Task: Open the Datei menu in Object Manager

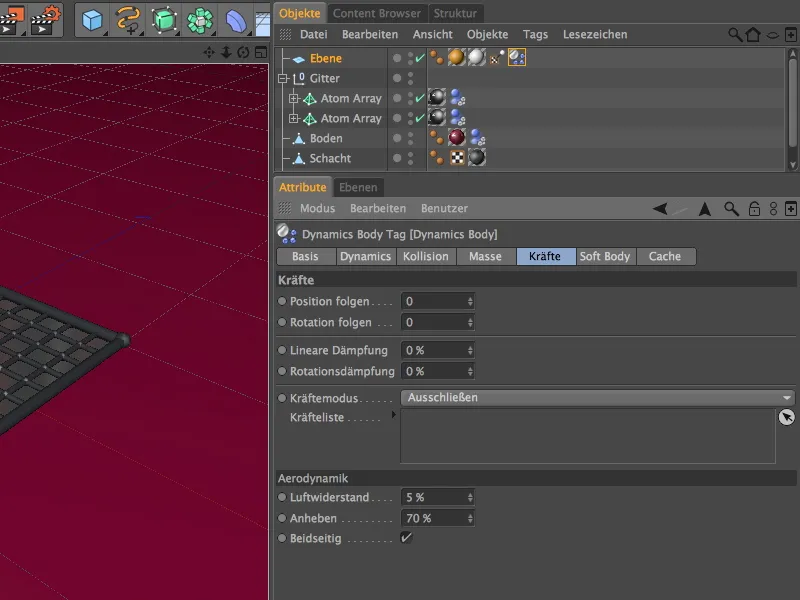Action: click(313, 35)
